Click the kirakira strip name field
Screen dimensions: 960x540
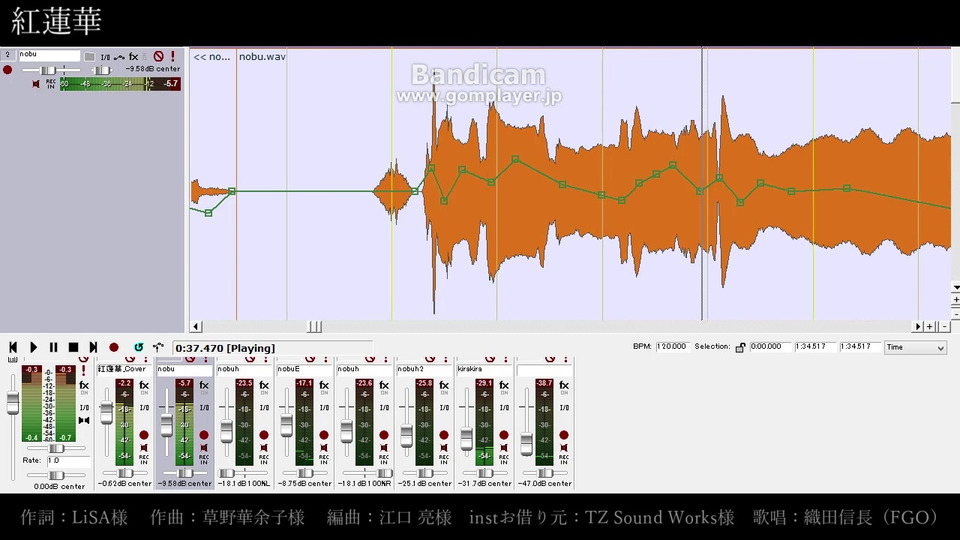tap(484, 369)
